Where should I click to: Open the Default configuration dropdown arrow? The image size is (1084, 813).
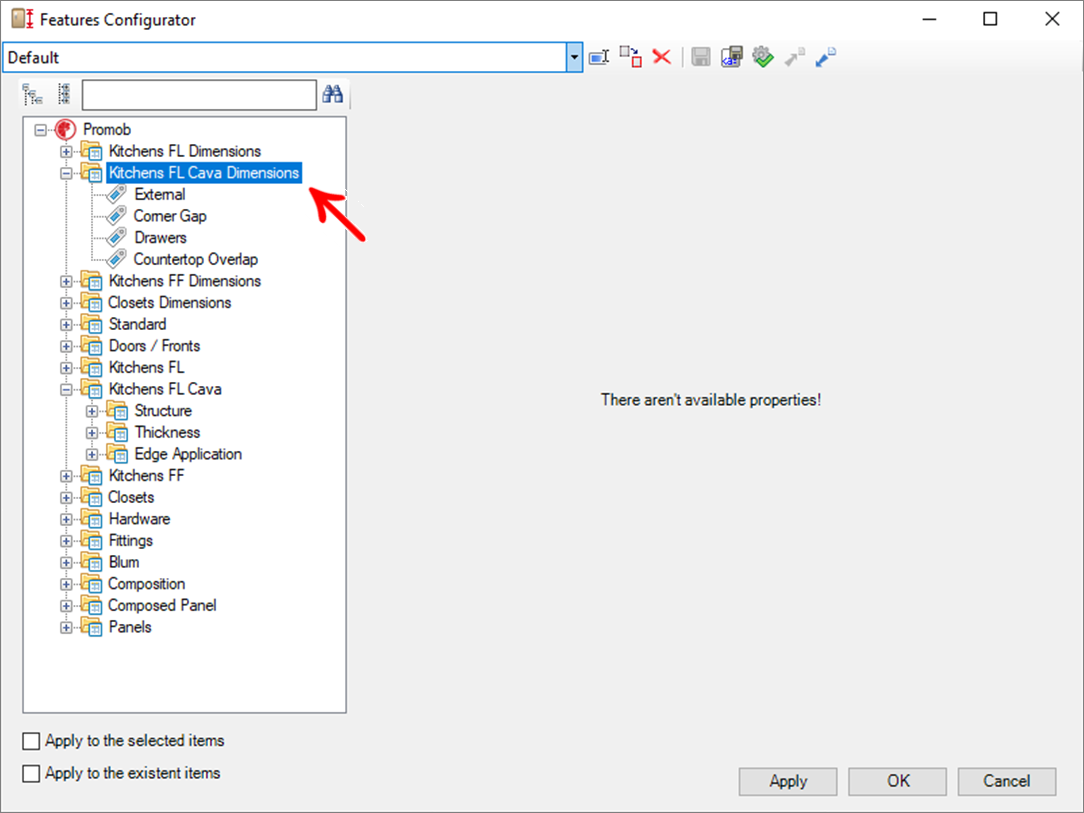pos(574,57)
